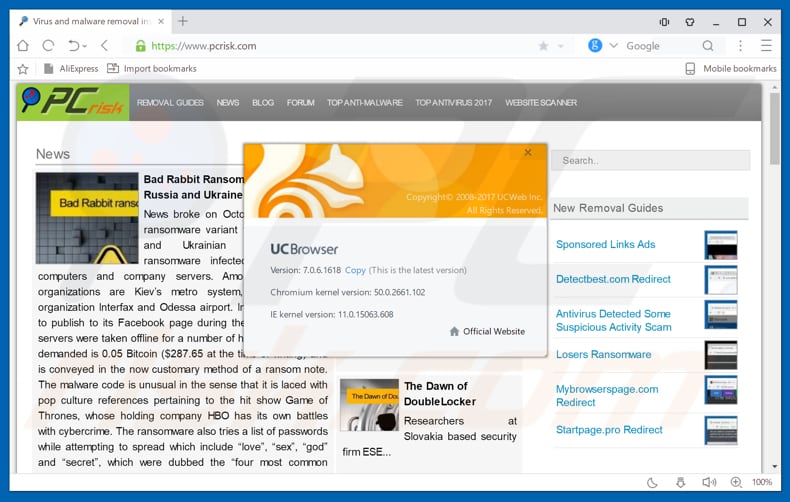Click the zoom magnifier plus icon

(736, 482)
